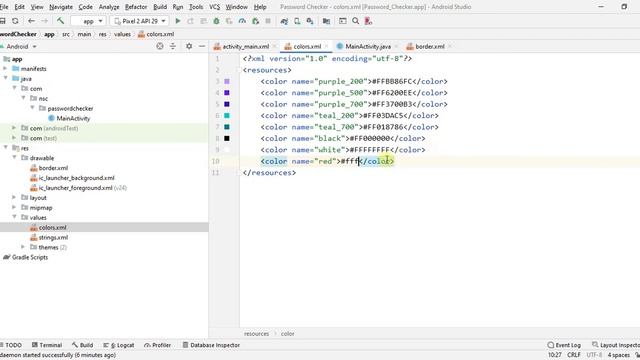This screenshot has height=360, width=640.
Task: Click the Make Project hammer icon
Action: [60, 21]
